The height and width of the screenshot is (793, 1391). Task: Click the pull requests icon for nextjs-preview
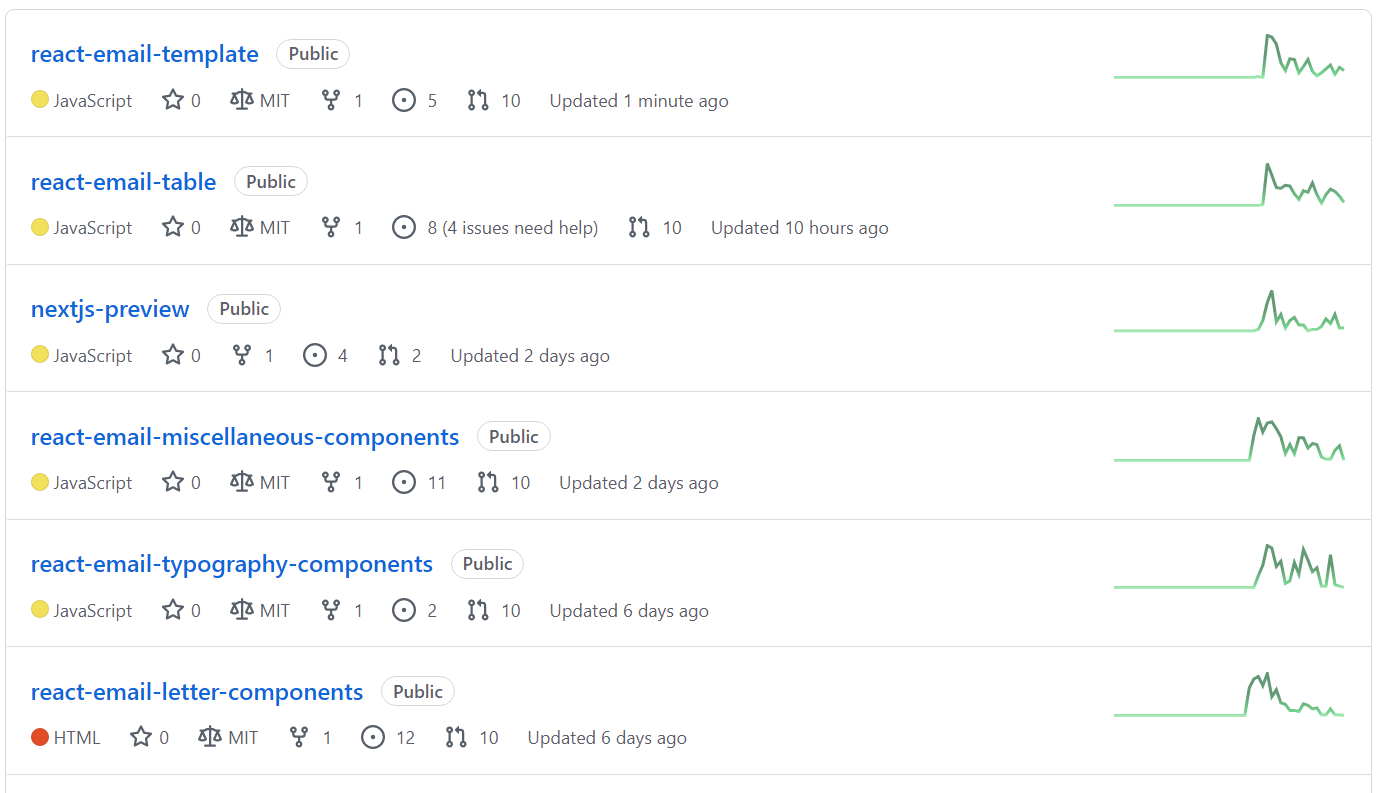click(389, 355)
